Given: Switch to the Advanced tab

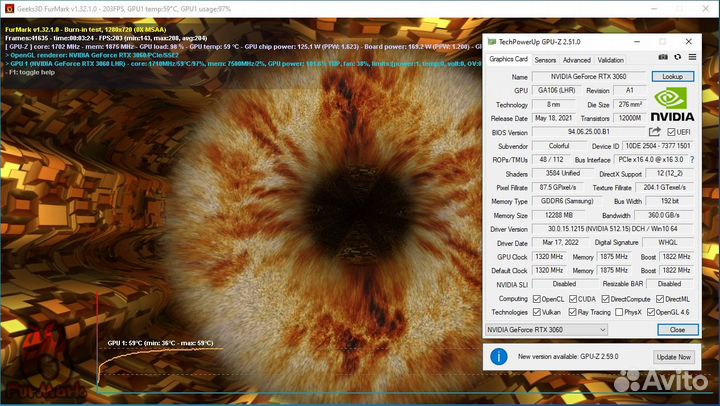Looking at the screenshot, I should [577, 60].
